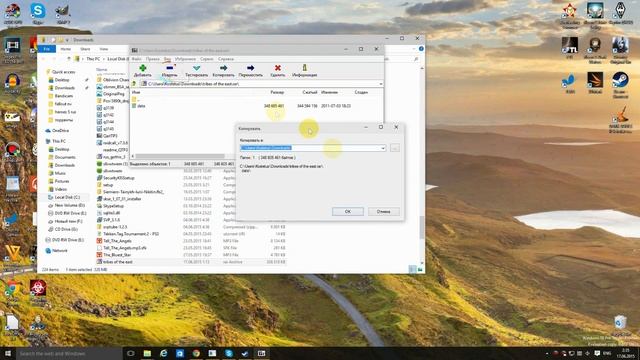The image size is (640, 360).
Task: Open the View tab in Explorer ribbon
Action: [104, 49]
